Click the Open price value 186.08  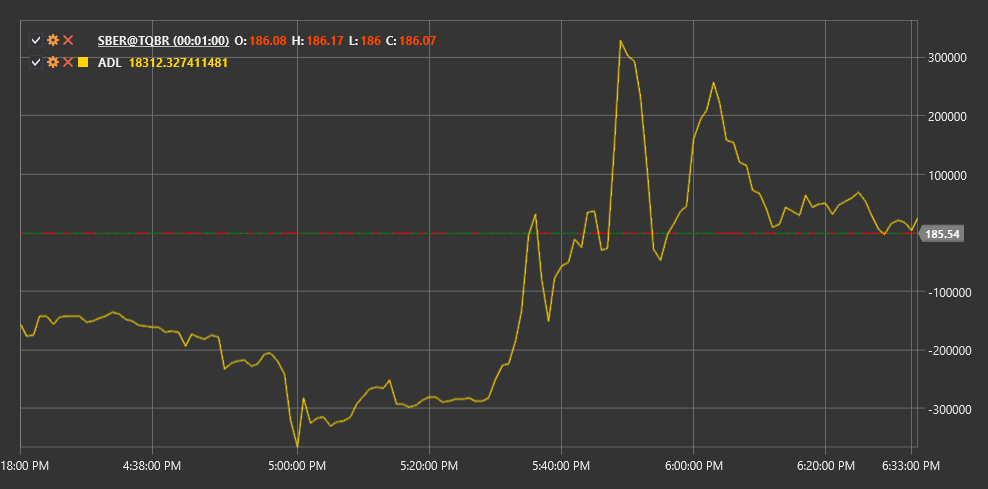point(268,41)
